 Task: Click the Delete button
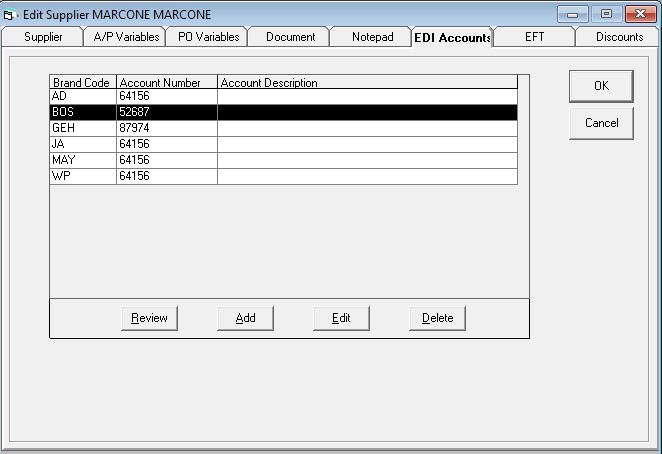[437, 318]
